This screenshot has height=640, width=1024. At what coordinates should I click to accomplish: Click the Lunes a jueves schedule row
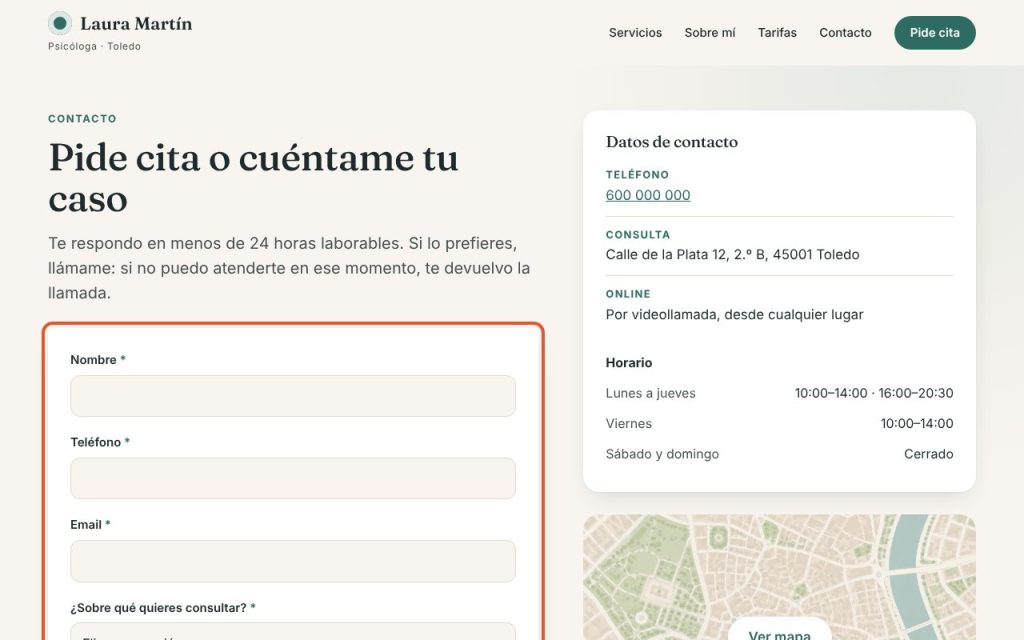(x=779, y=393)
